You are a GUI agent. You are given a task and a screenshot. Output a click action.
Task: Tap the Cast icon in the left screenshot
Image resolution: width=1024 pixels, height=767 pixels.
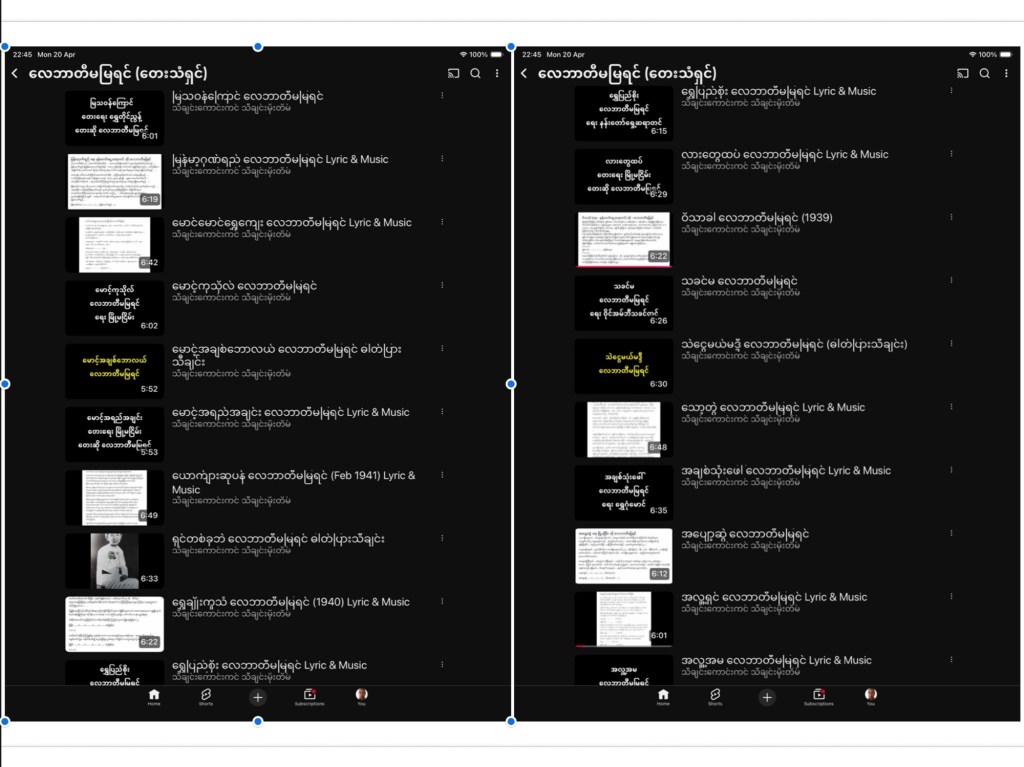coord(453,73)
